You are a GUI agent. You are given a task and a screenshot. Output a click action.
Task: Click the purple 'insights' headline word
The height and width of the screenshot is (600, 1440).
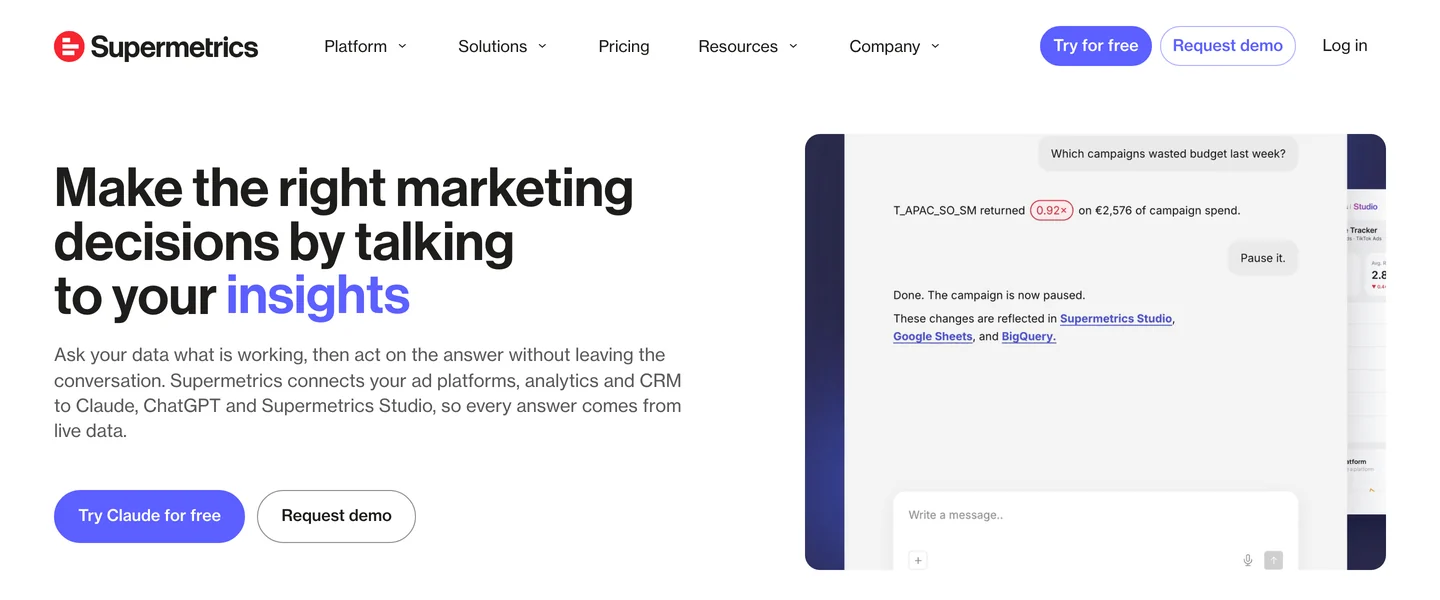[x=317, y=296]
